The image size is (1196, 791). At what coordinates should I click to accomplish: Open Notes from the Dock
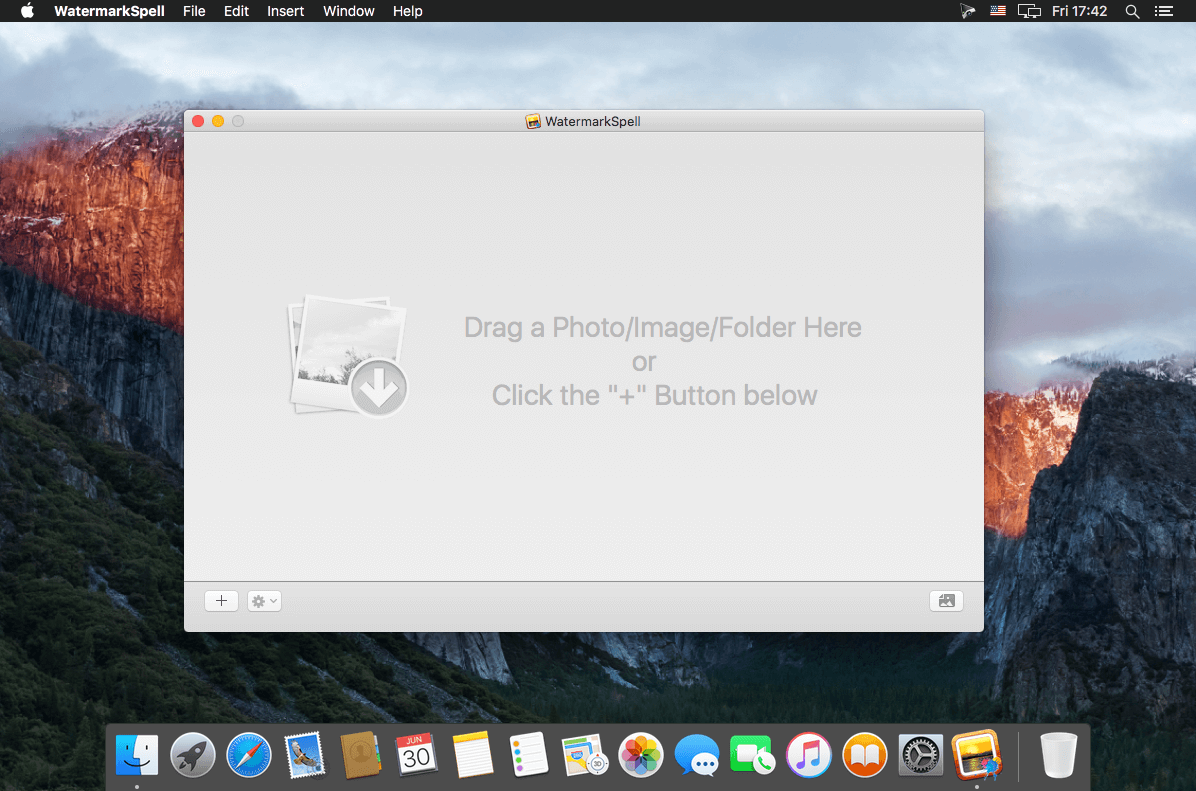click(x=472, y=755)
